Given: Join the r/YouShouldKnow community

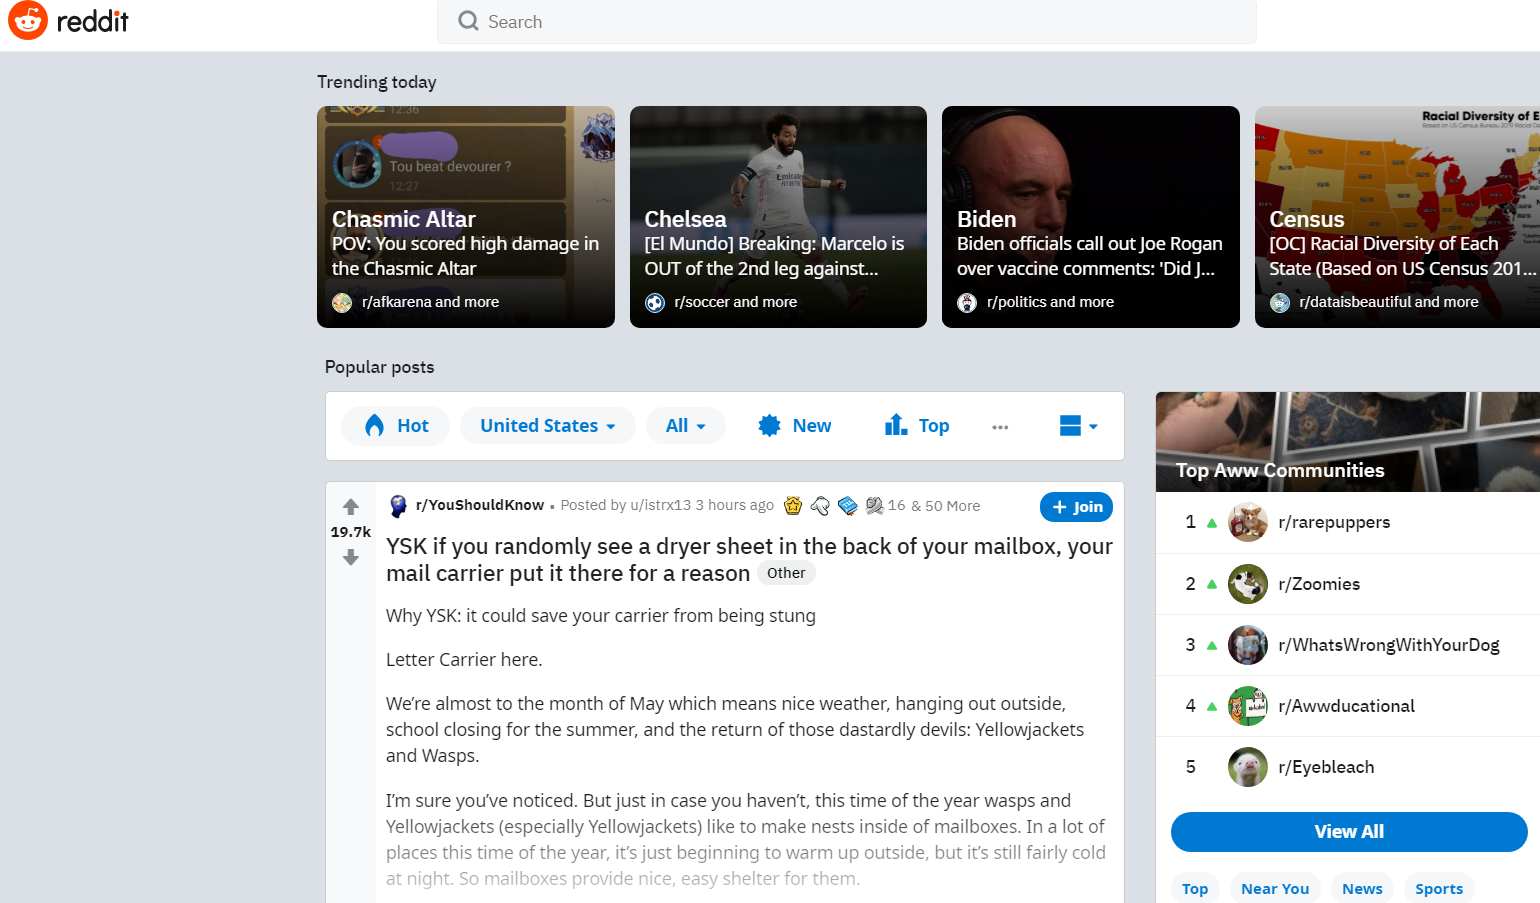Looking at the screenshot, I should click(x=1076, y=507).
